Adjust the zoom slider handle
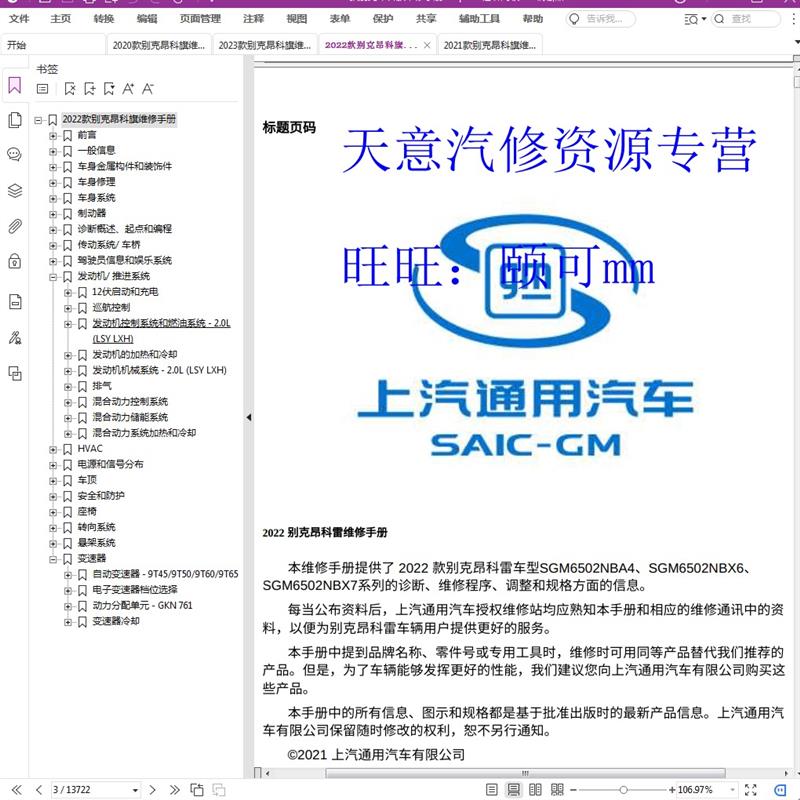 (623, 790)
